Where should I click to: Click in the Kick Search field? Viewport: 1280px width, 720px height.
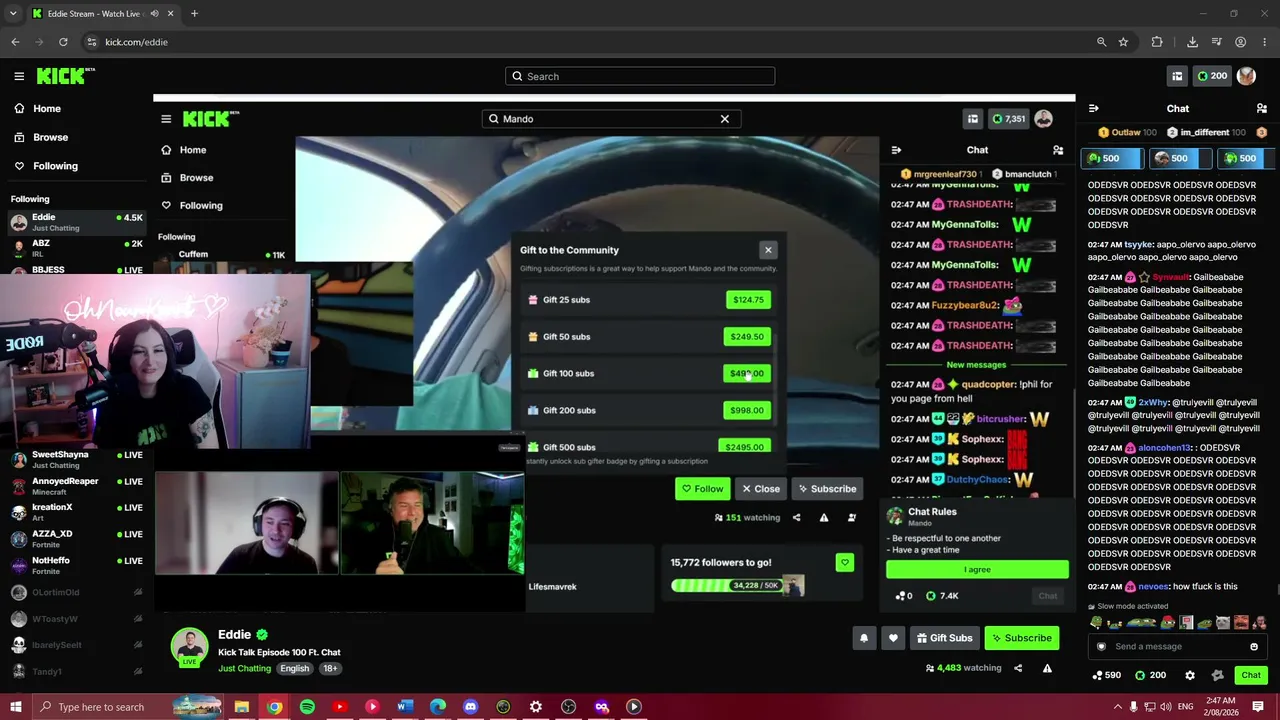click(640, 76)
